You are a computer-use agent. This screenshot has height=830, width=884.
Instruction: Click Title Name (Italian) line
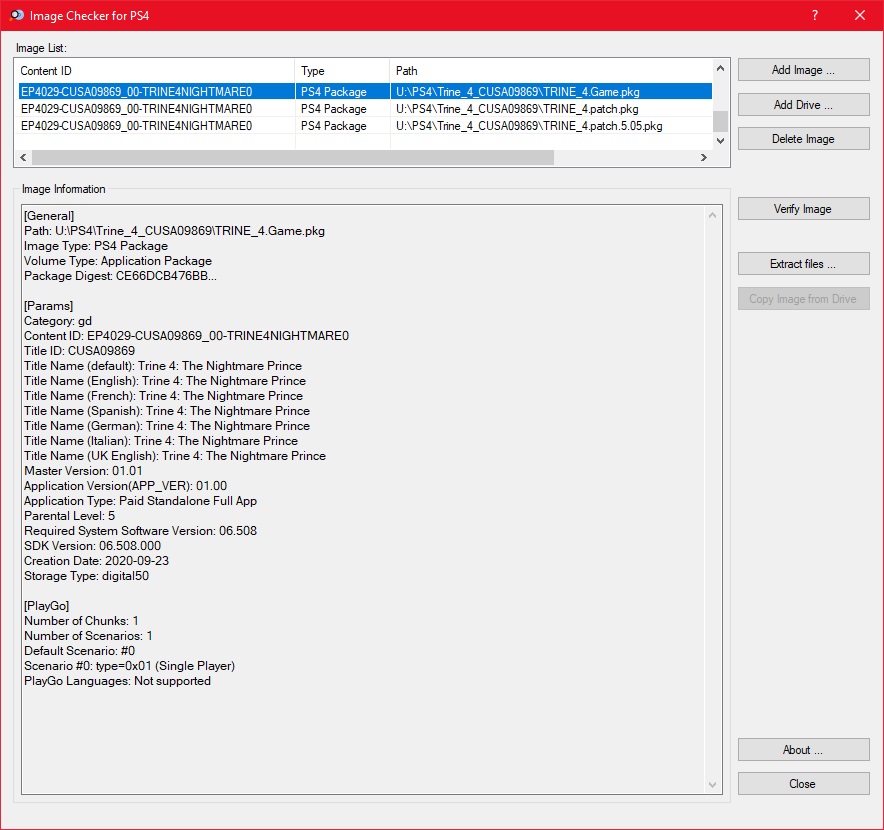[x=161, y=441]
